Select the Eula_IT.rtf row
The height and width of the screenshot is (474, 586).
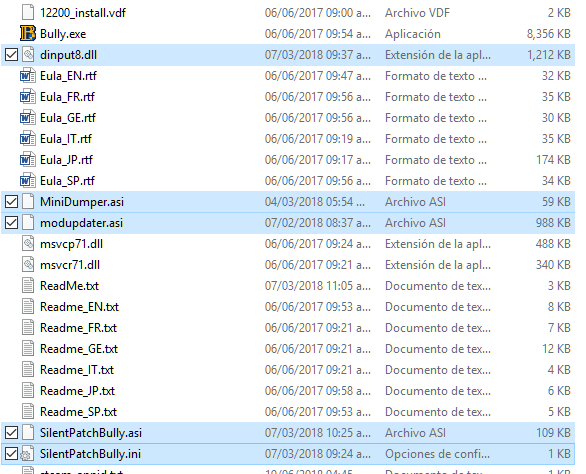pos(288,139)
